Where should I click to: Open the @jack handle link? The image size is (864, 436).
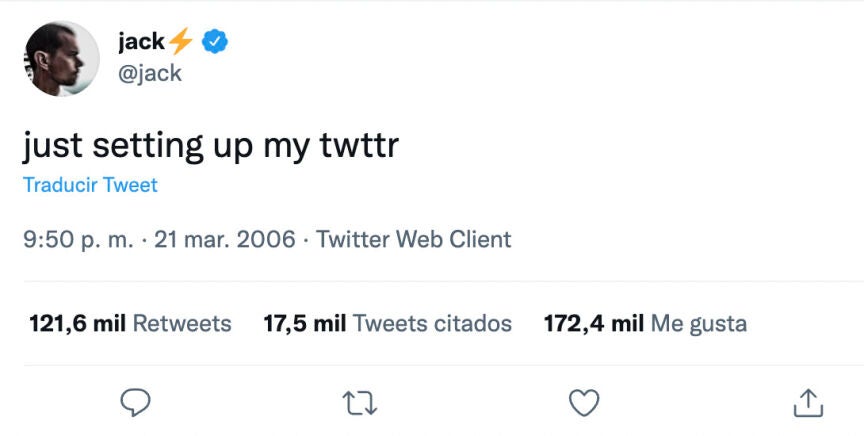click(x=150, y=73)
